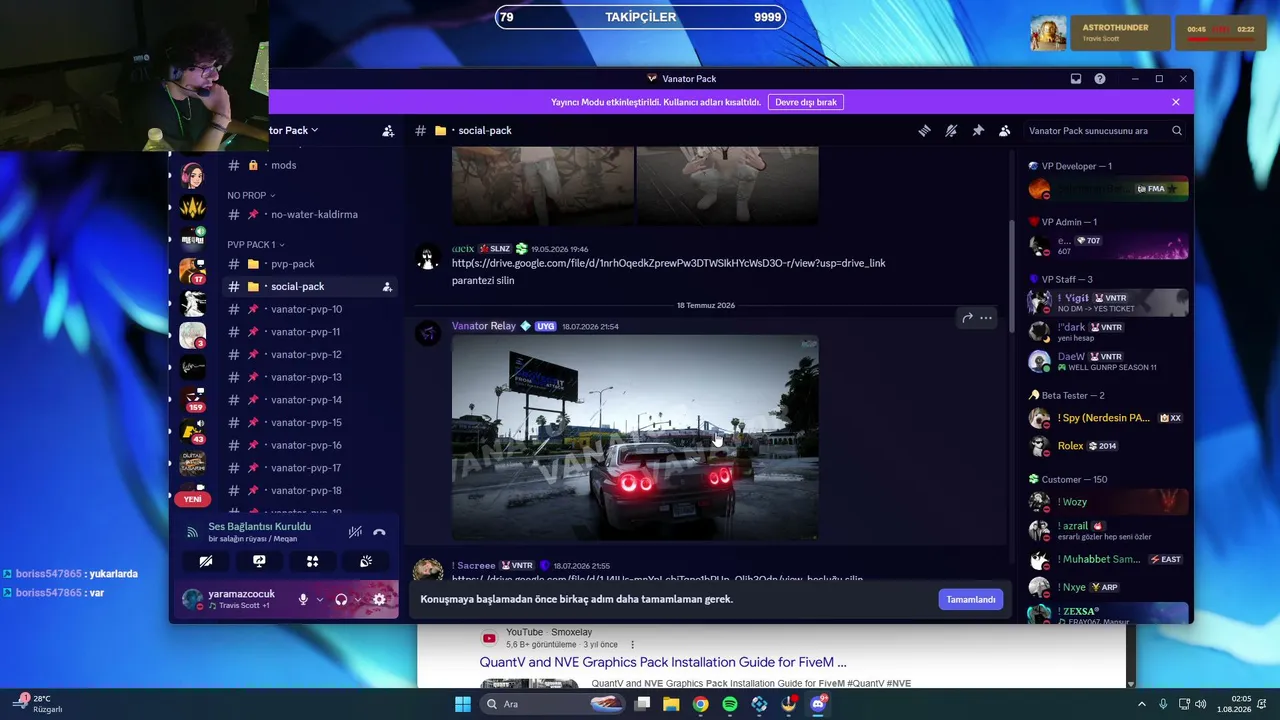
Task: Seek in AstroThunder music progress bar
Action: tap(1221, 40)
